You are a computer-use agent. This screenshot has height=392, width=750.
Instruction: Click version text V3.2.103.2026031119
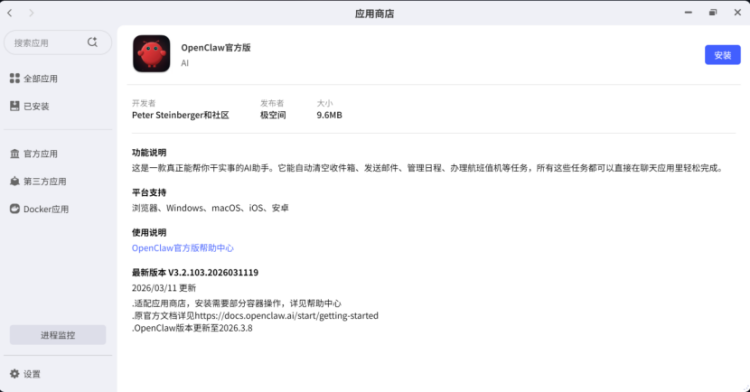(x=213, y=272)
